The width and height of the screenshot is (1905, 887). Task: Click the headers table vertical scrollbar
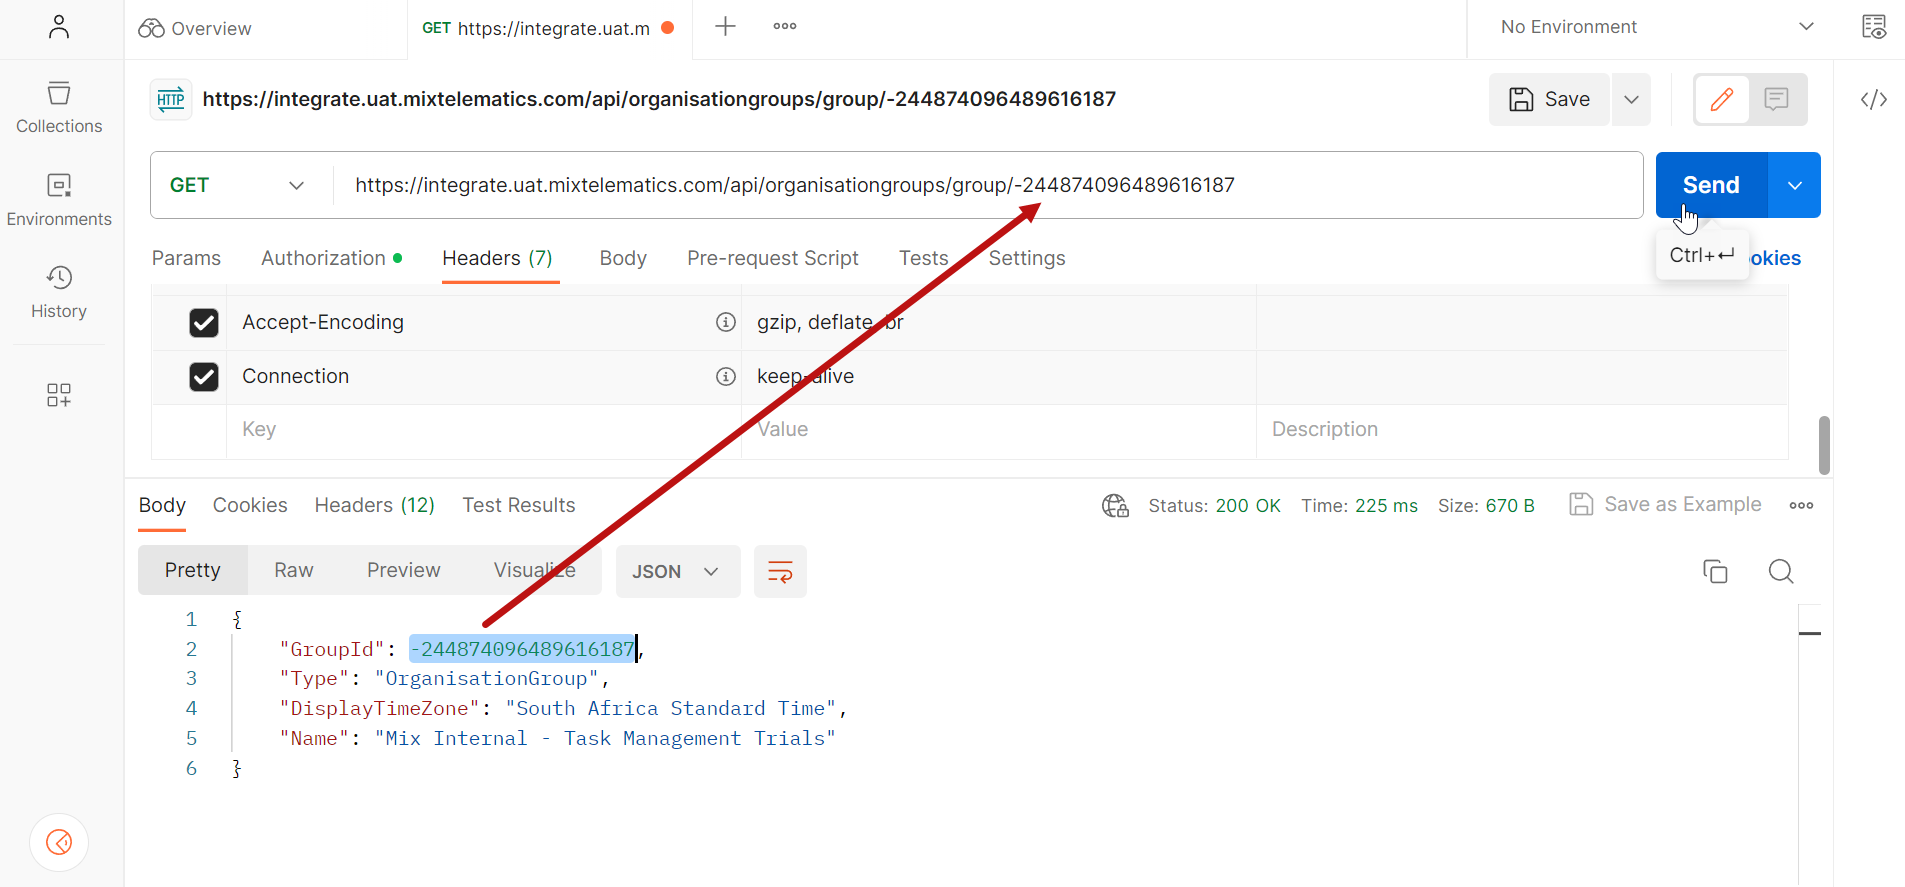click(1824, 446)
